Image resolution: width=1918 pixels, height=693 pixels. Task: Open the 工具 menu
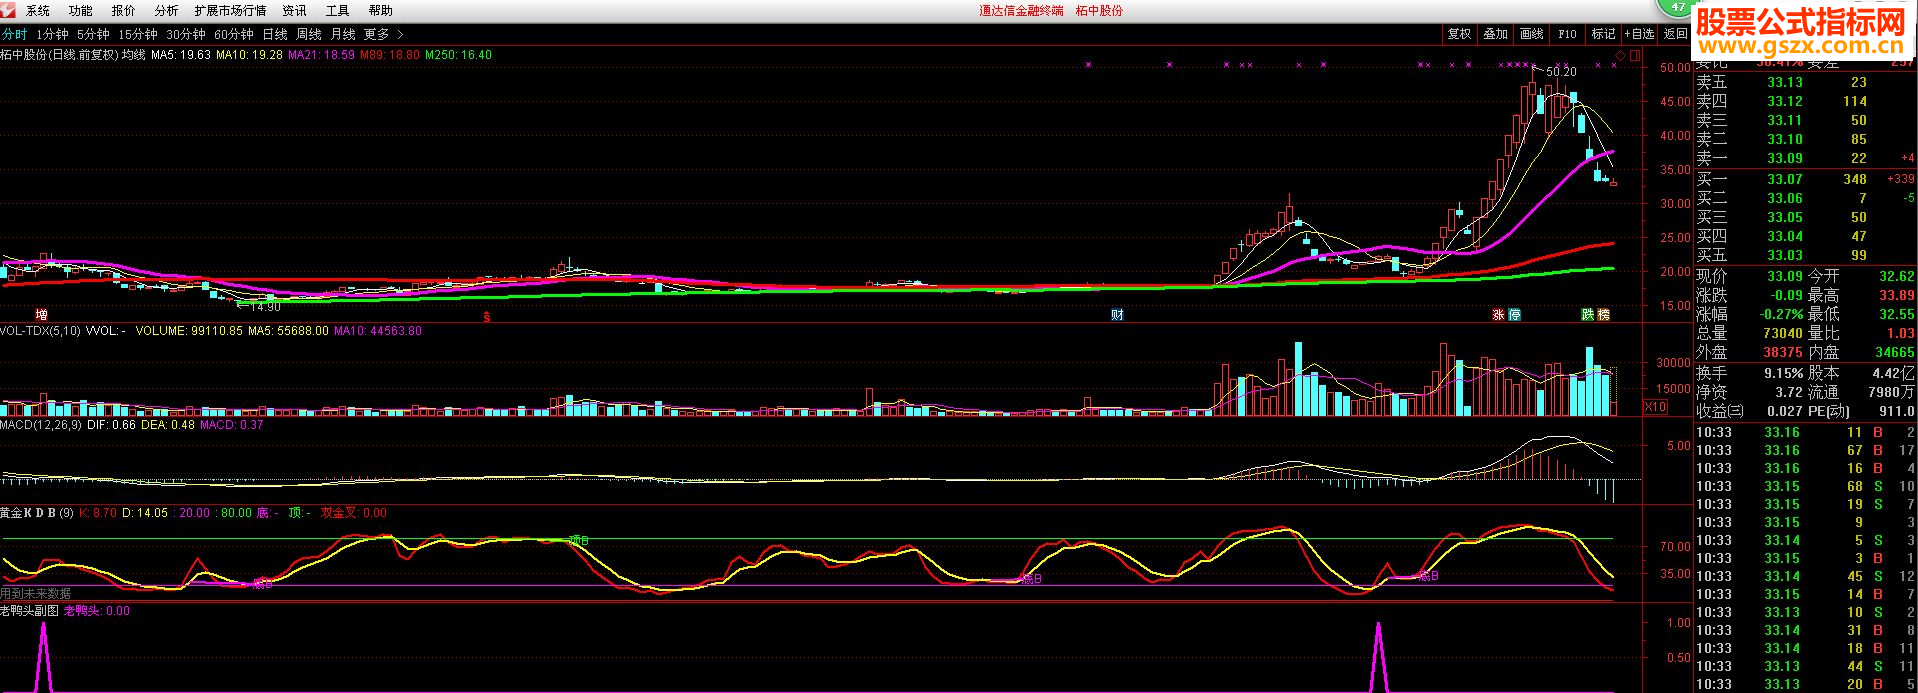coord(338,11)
